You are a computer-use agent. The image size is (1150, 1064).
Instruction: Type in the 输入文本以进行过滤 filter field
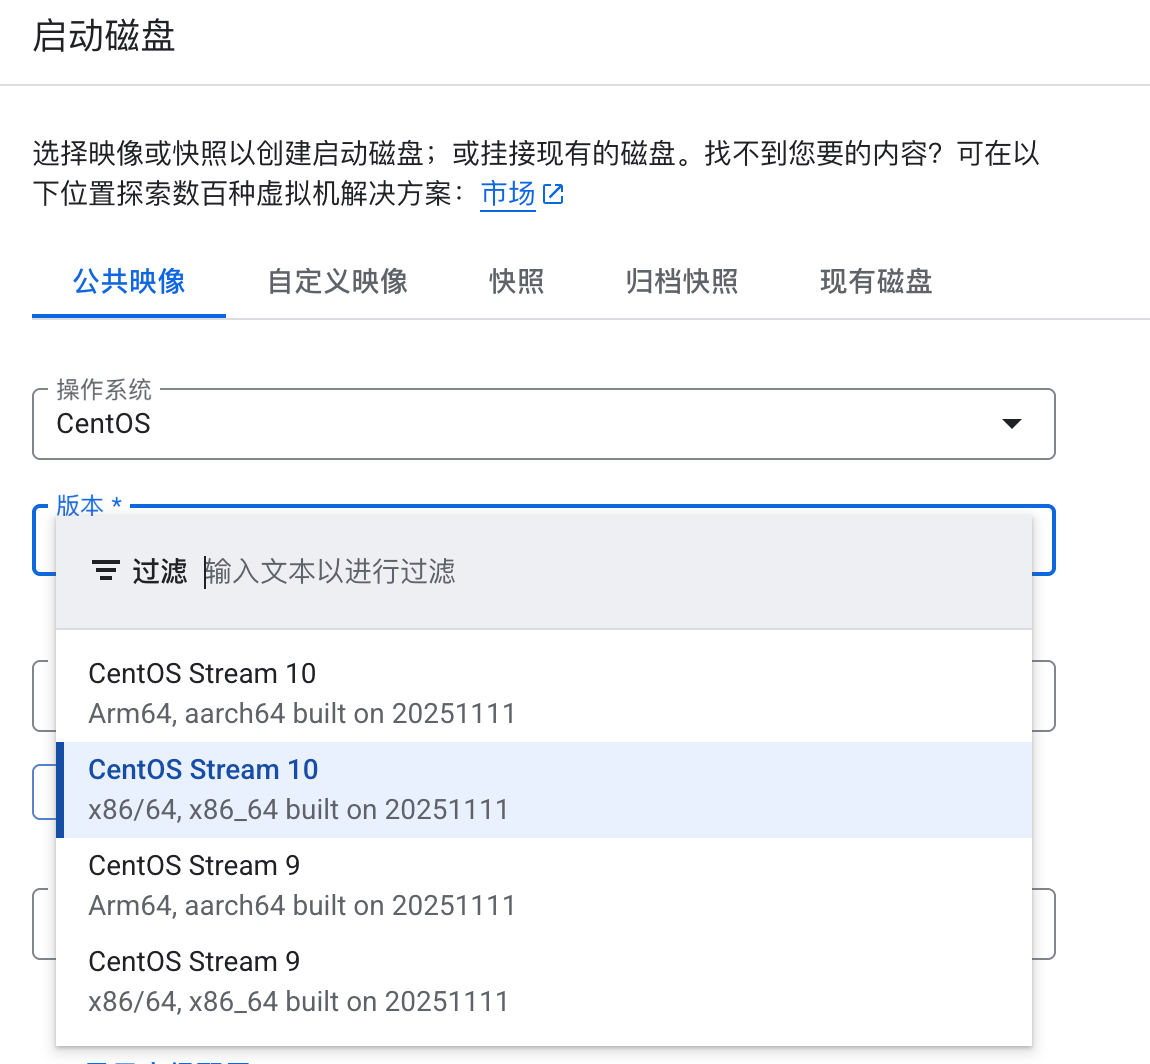(600, 572)
